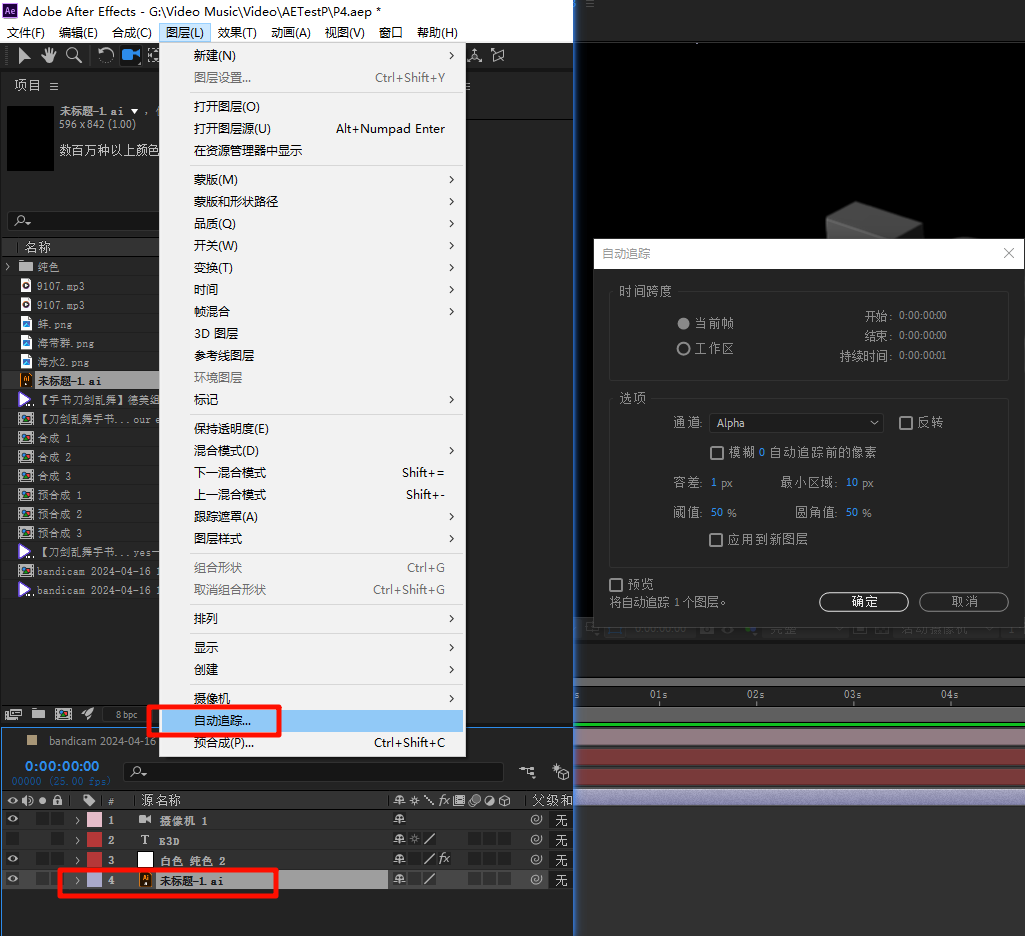Click the Illustrator icon of 未标题-1.ai layer
This screenshot has width=1025, height=936.
click(x=146, y=880)
